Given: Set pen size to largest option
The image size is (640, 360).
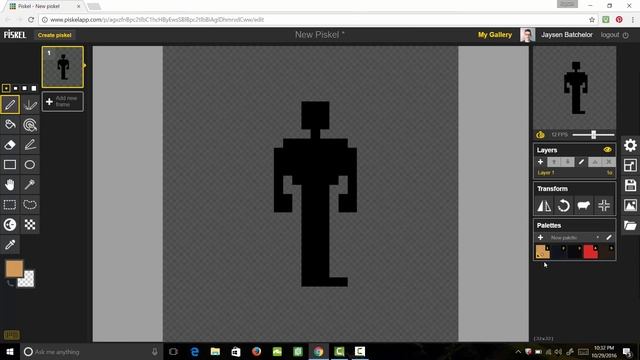Looking at the screenshot, I should coord(34,88).
